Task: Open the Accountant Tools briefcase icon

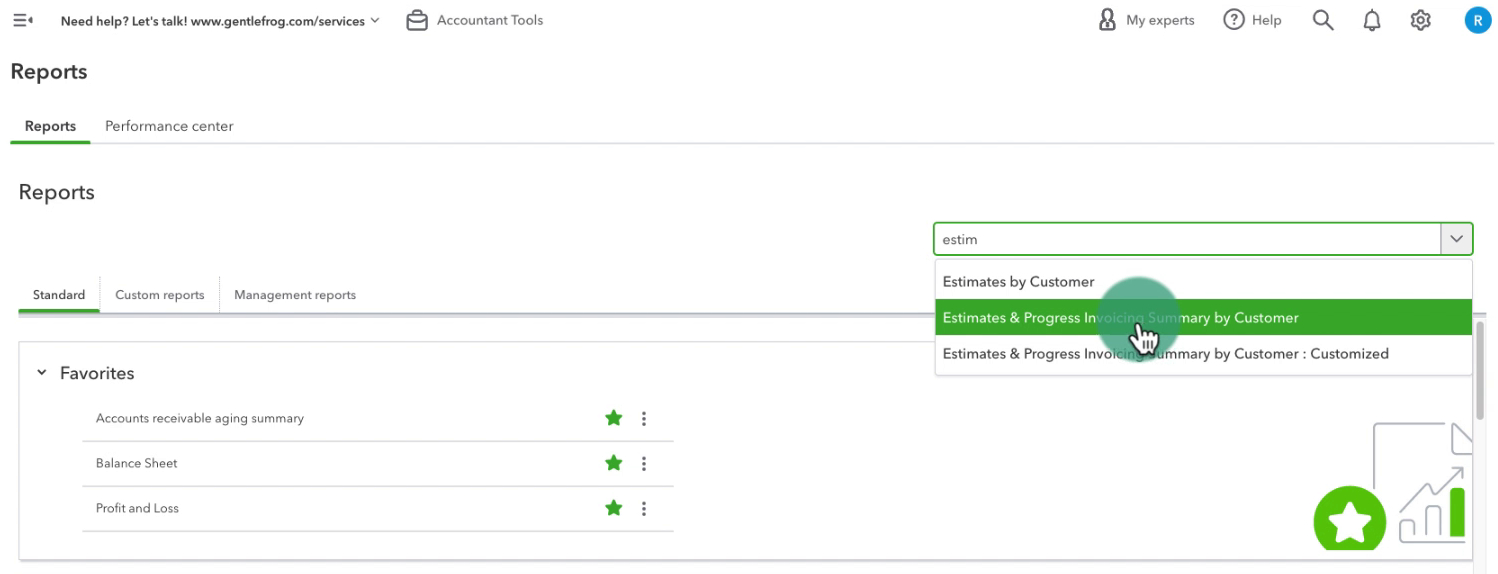Action: click(417, 20)
